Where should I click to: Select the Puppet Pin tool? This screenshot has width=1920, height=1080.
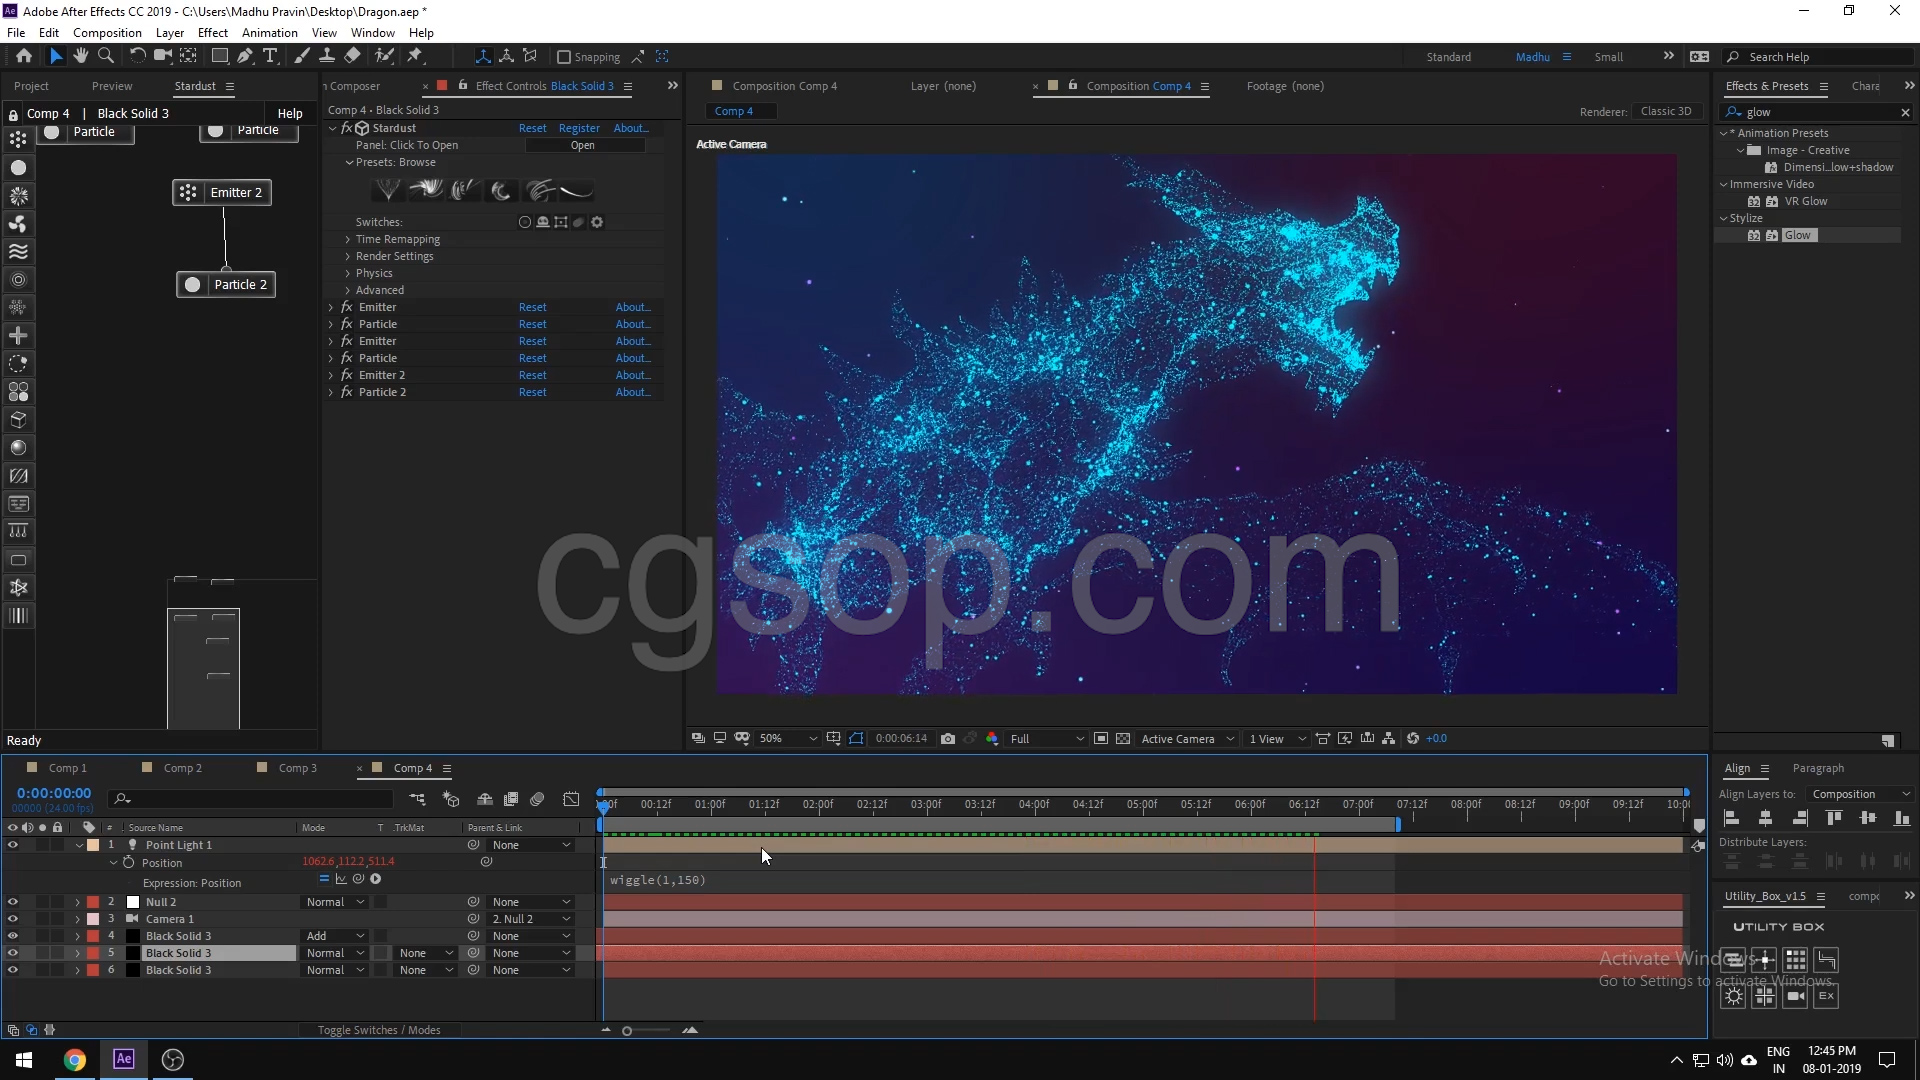click(415, 56)
